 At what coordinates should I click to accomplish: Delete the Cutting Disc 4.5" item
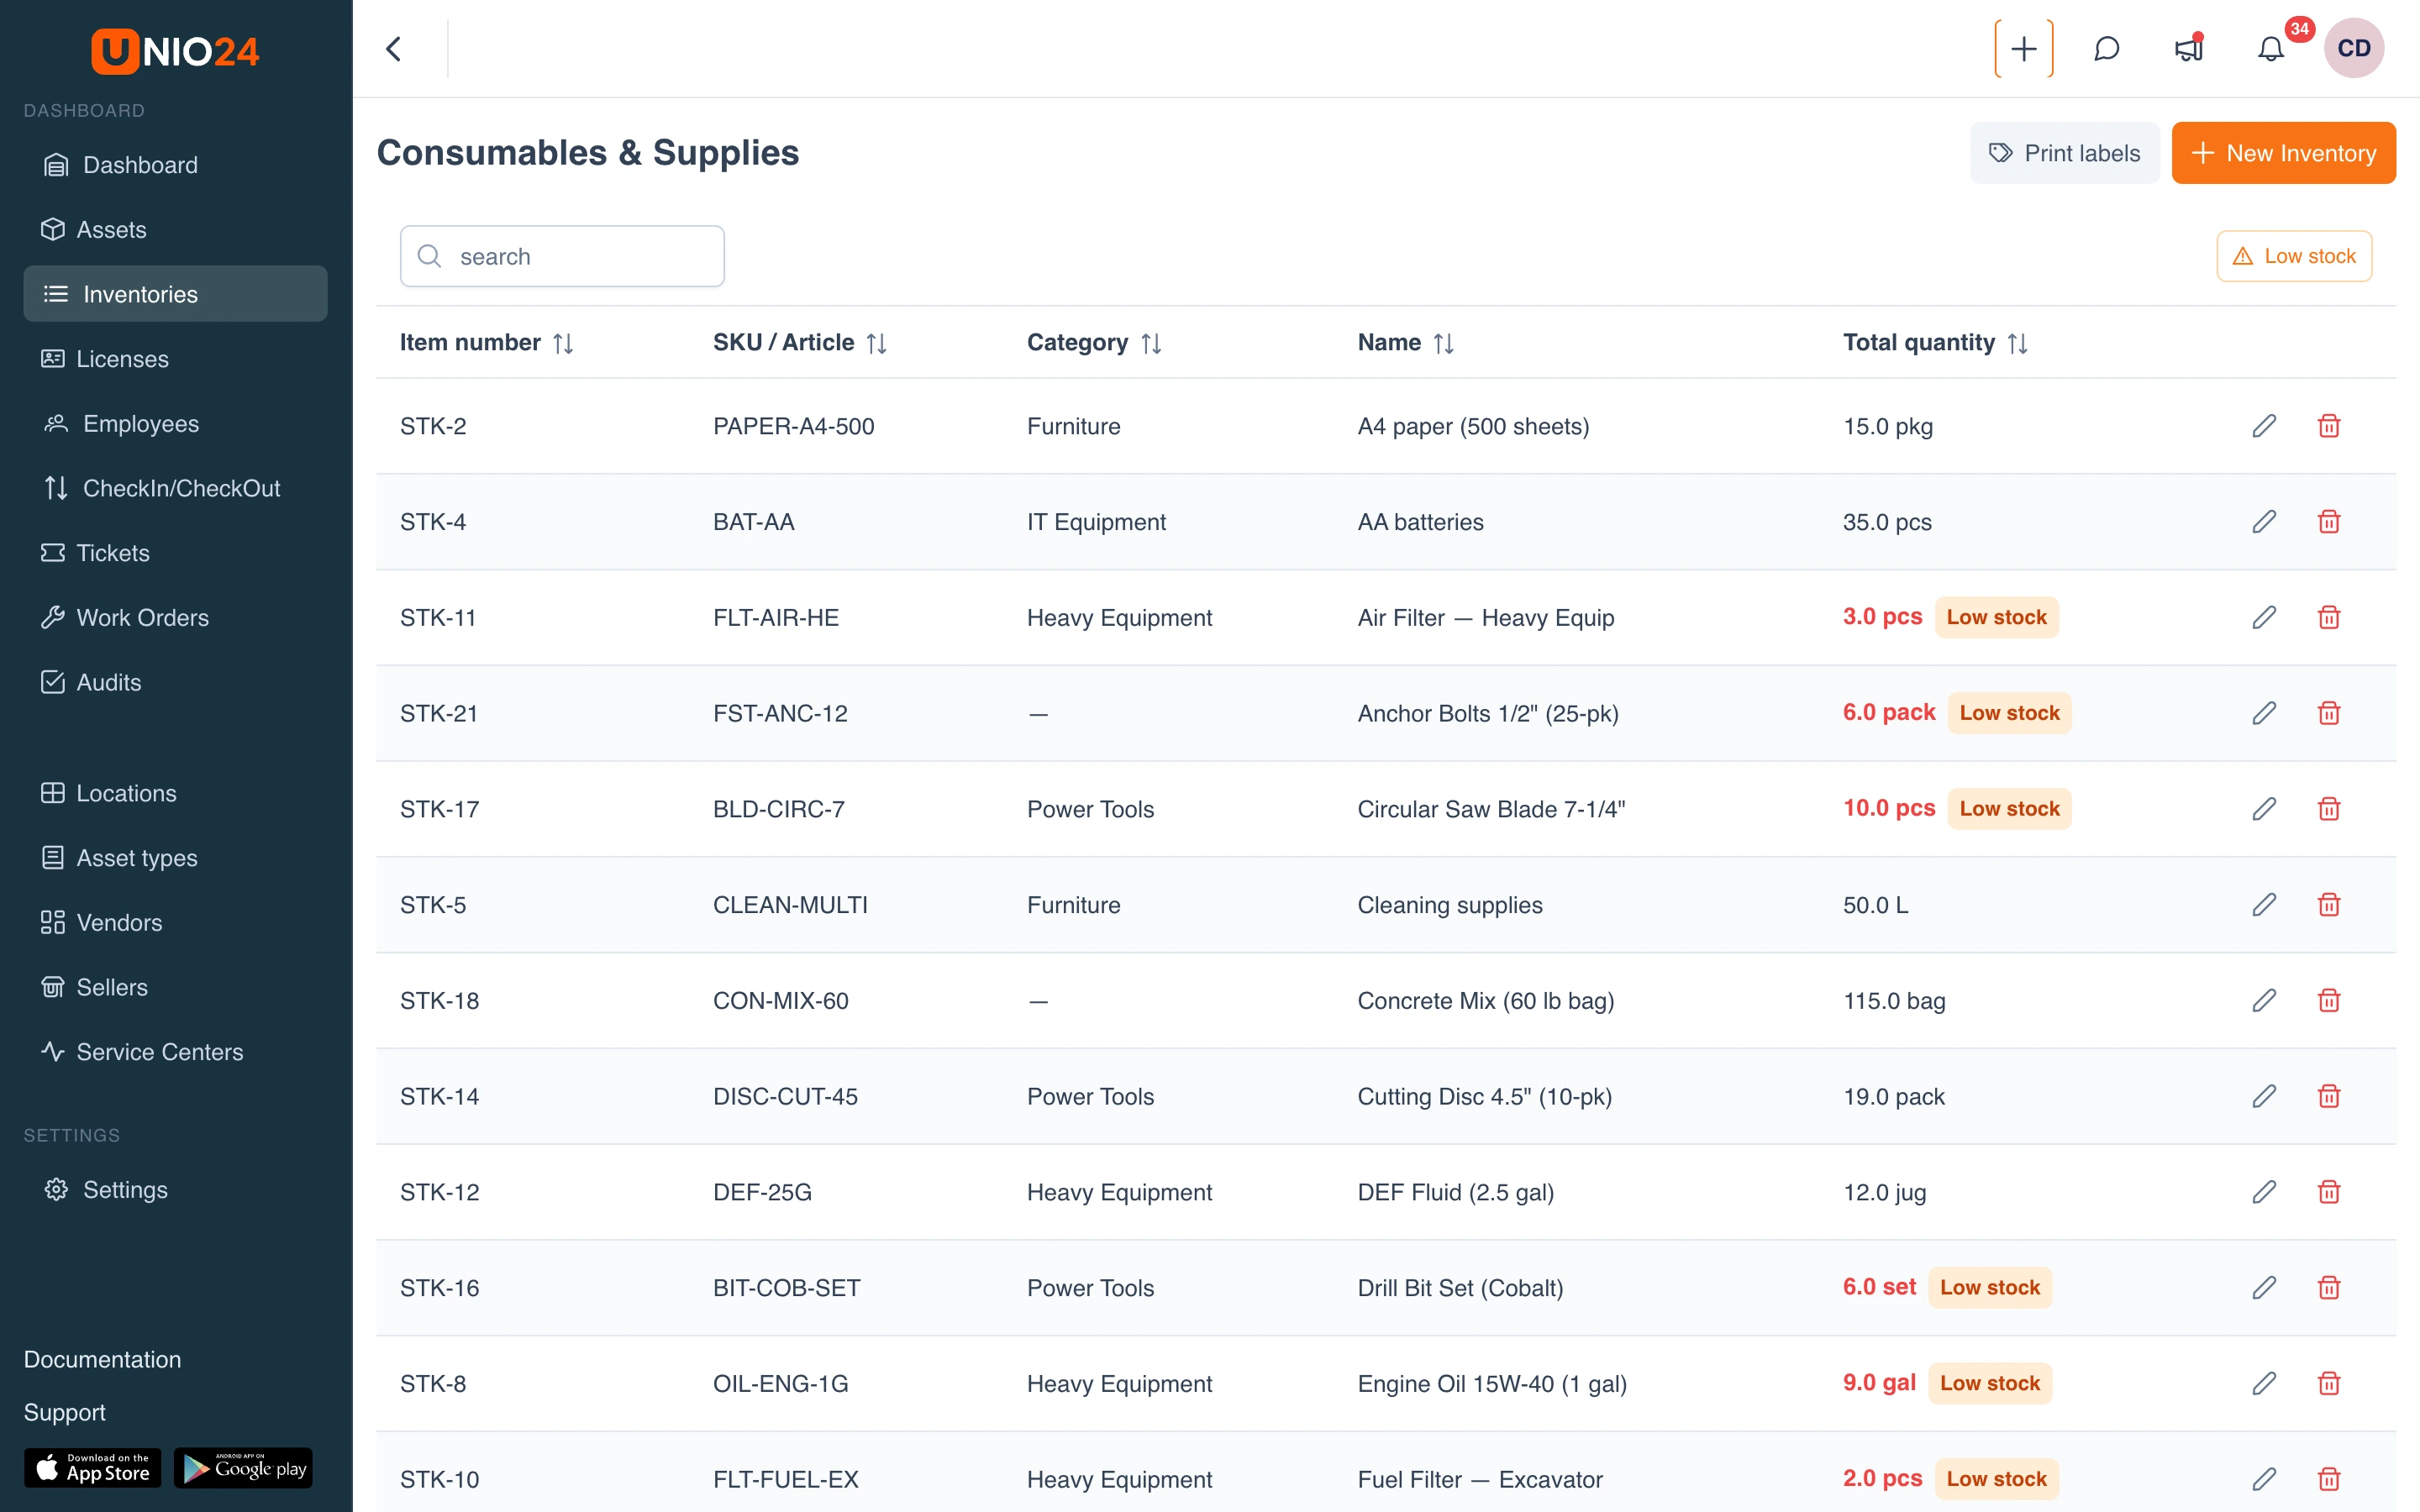coord(2329,1096)
